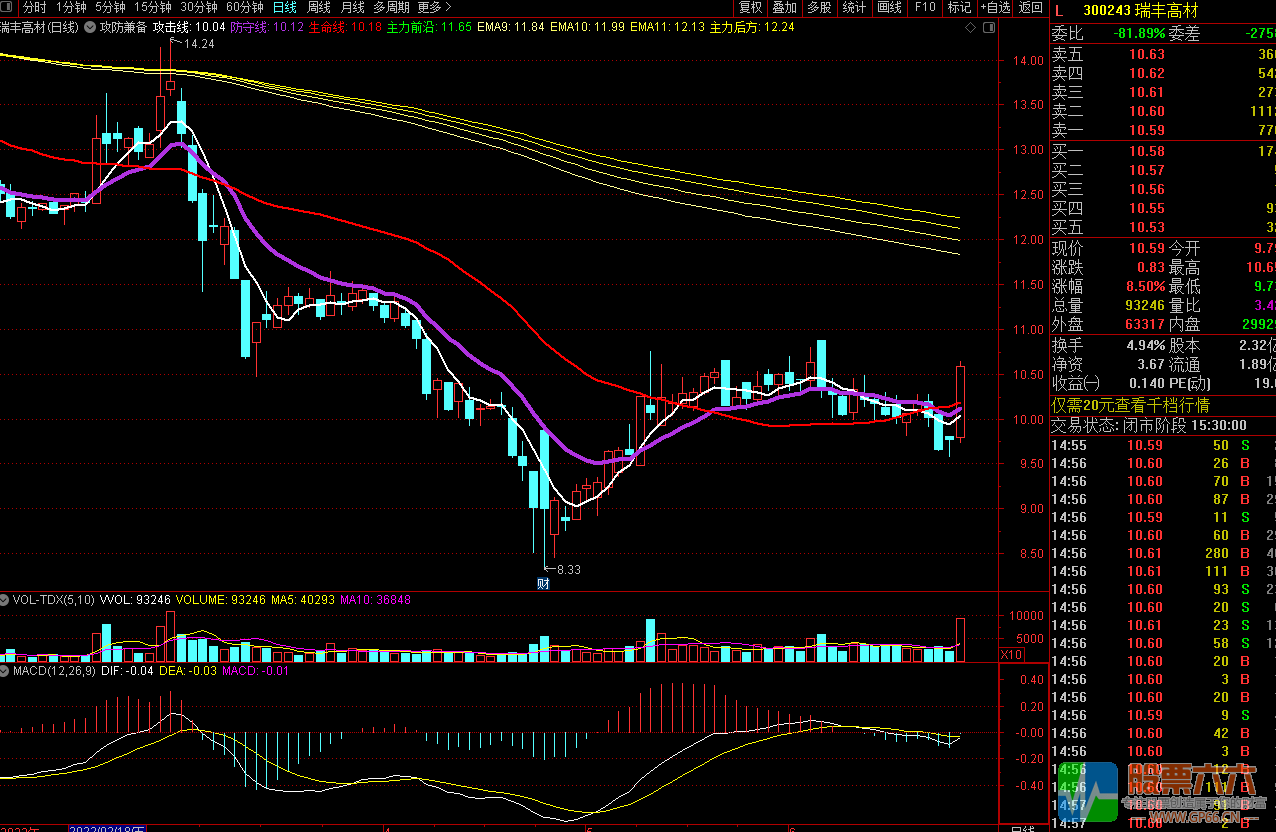The width and height of the screenshot is (1276, 832).
Task: Click the EMA11: 12.13 legend value
Action: (x=667, y=27)
